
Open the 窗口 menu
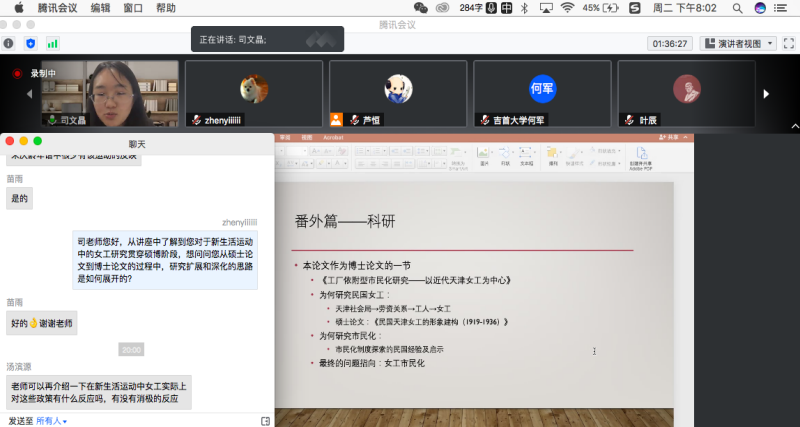coord(133,8)
